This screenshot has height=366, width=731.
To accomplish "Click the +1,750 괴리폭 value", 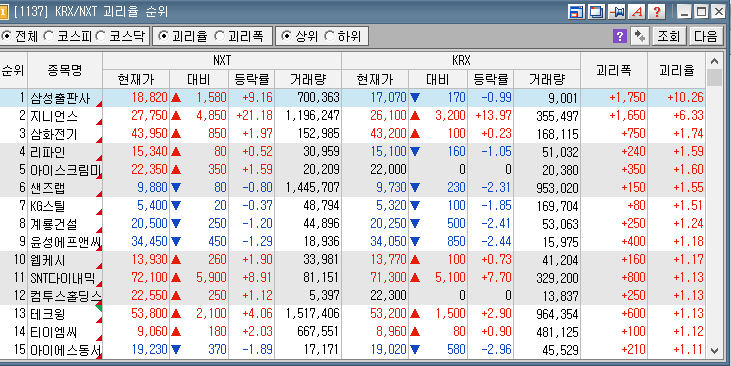I will pos(627,98).
